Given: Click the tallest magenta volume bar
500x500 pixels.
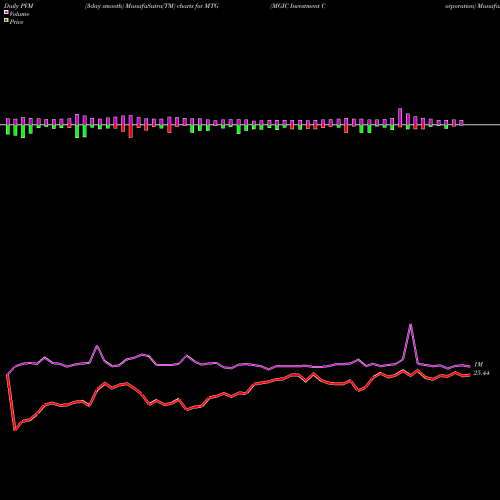Looking at the screenshot, I should [x=400, y=117].
